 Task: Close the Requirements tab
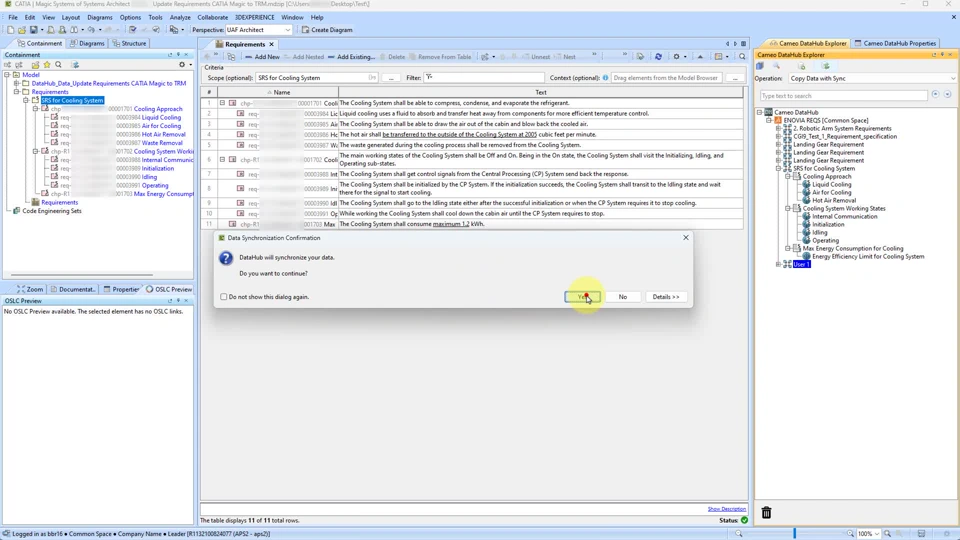[x=271, y=44]
